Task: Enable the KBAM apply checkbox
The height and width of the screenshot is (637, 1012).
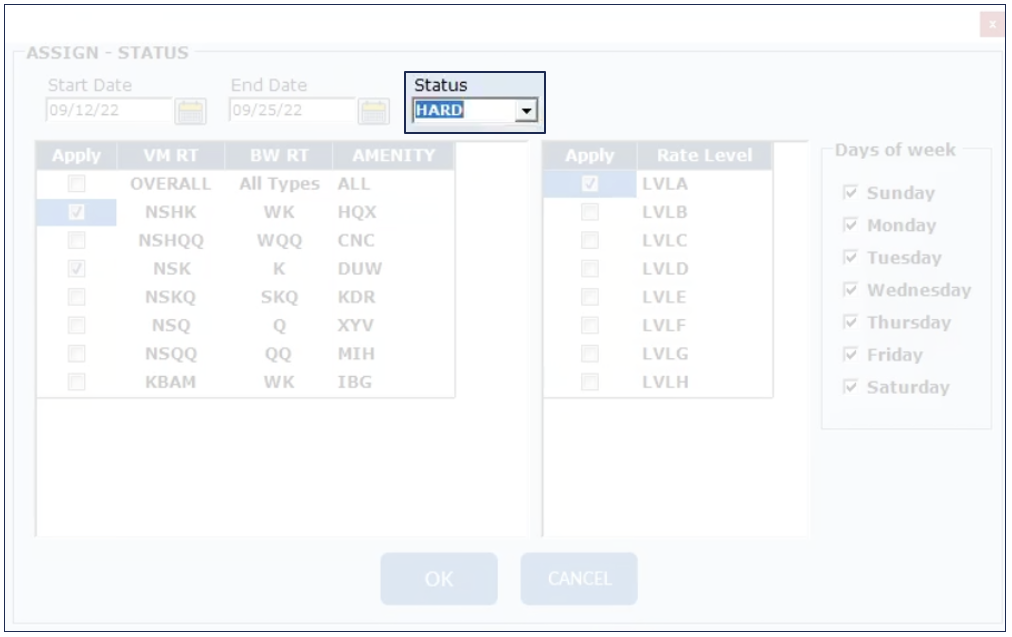Action: click(x=77, y=382)
